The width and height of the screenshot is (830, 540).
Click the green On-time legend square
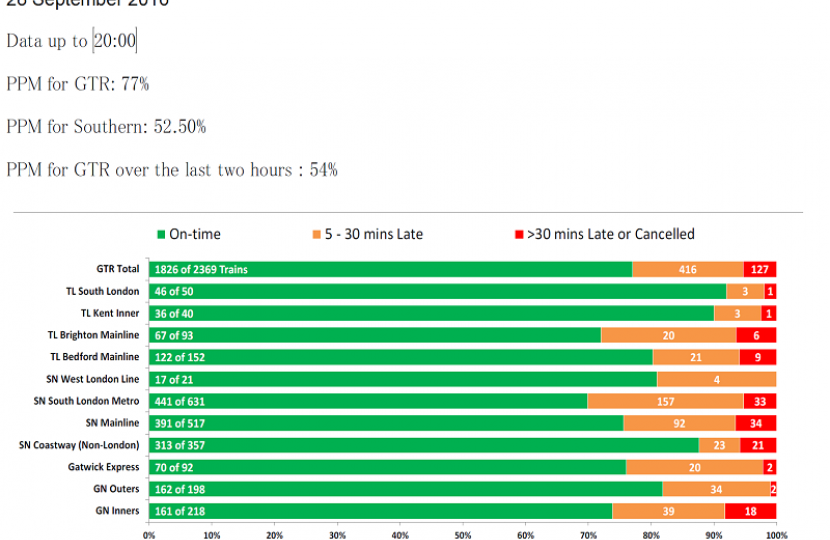(159, 235)
